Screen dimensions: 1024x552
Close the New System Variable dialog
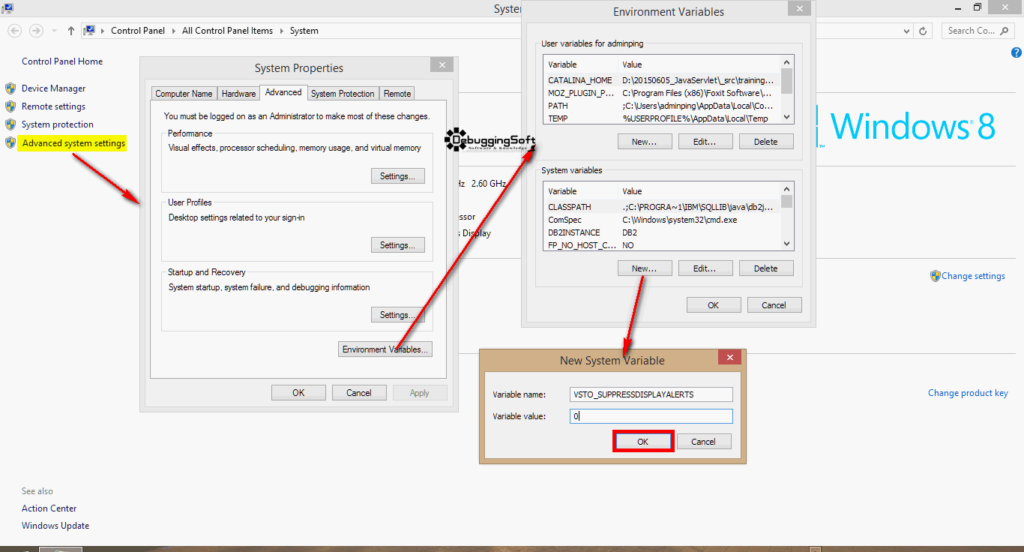point(730,358)
